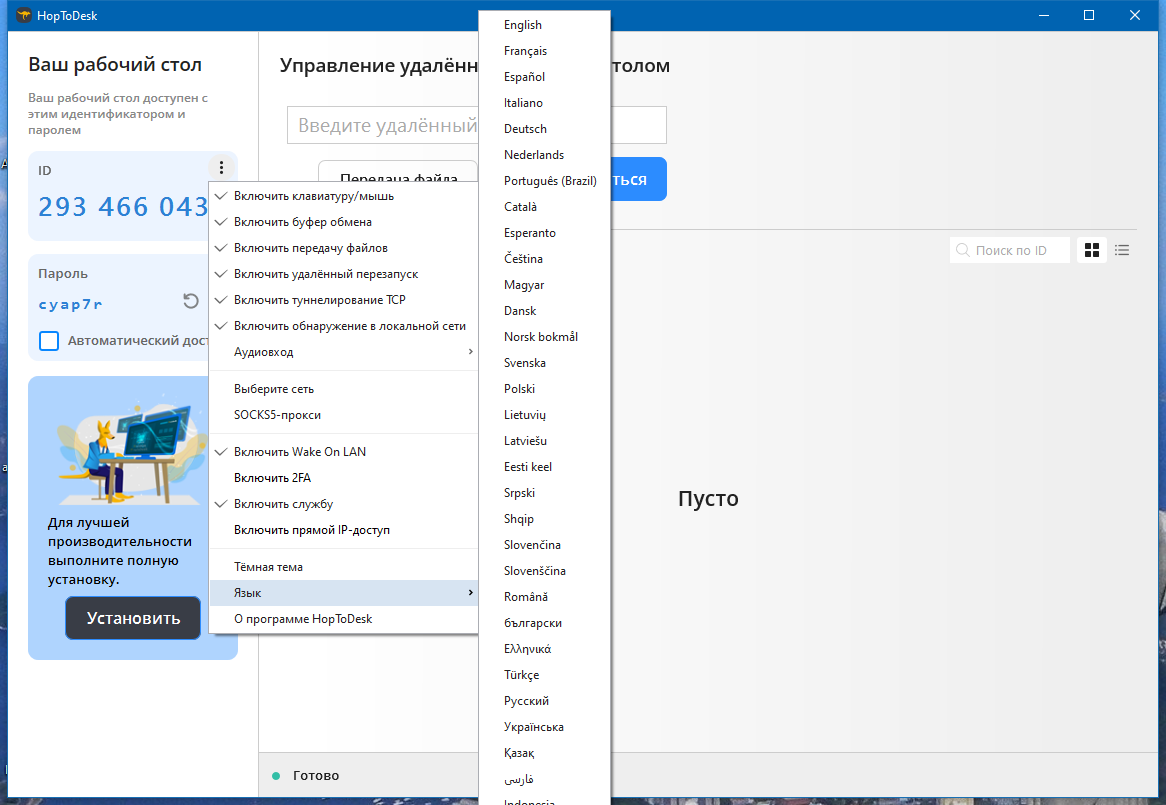
Task: Click the Передача файла button
Action: tap(399, 172)
